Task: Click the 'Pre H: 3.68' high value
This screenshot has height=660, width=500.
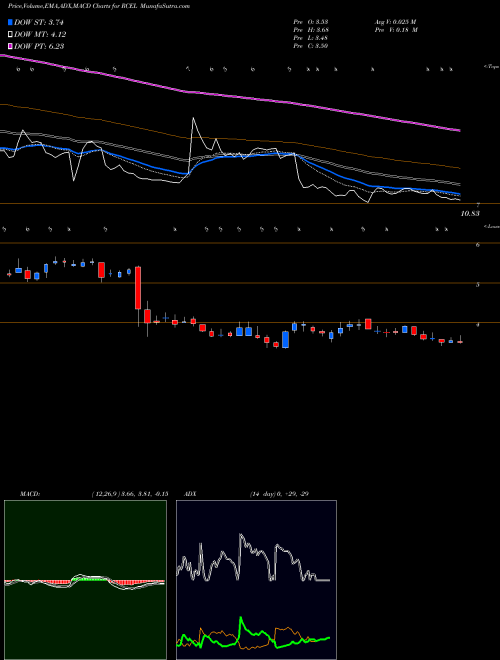Action: pyautogui.click(x=311, y=30)
